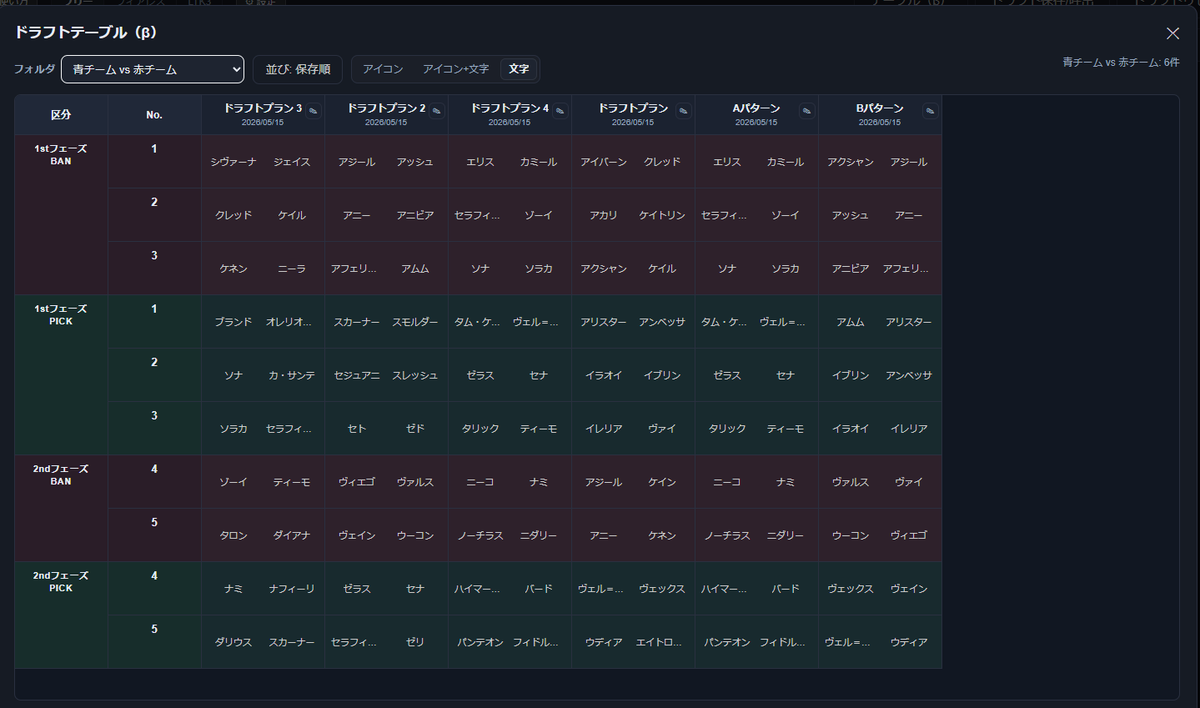Image resolution: width=1200 pixels, height=708 pixels.
Task: Click タリック in the ドラフトプラン 4 column
Action: point(480,429)
